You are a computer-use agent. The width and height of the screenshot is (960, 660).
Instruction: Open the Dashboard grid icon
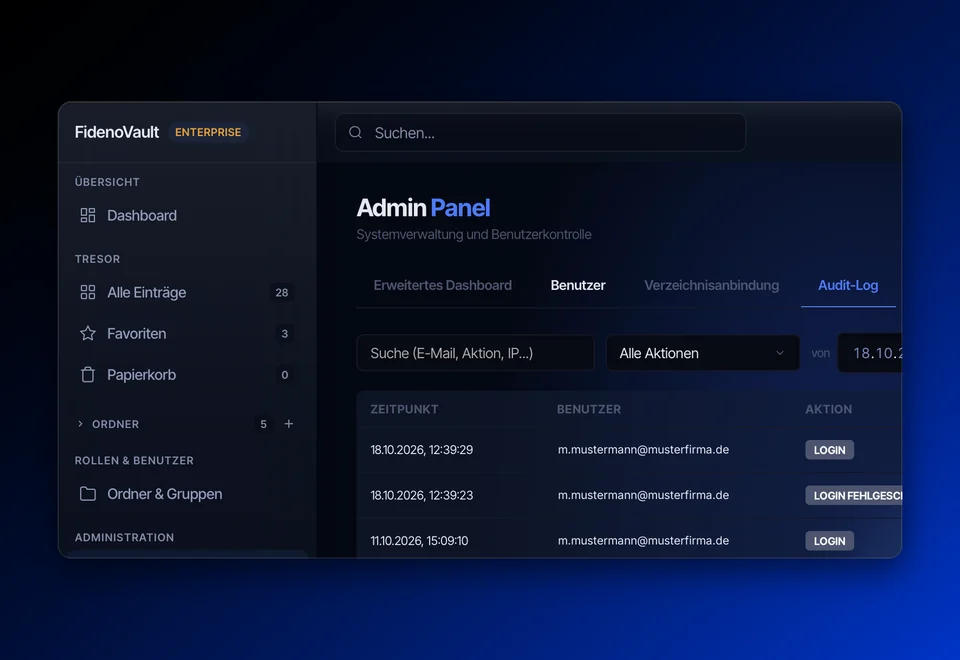point(88,216)
